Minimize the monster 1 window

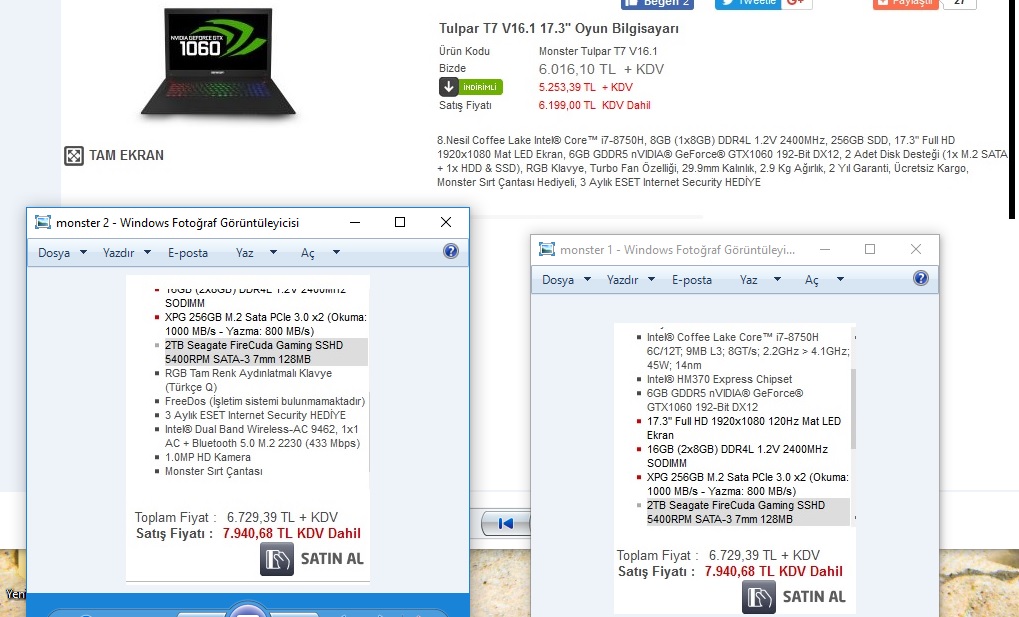(x=825, y=249)
